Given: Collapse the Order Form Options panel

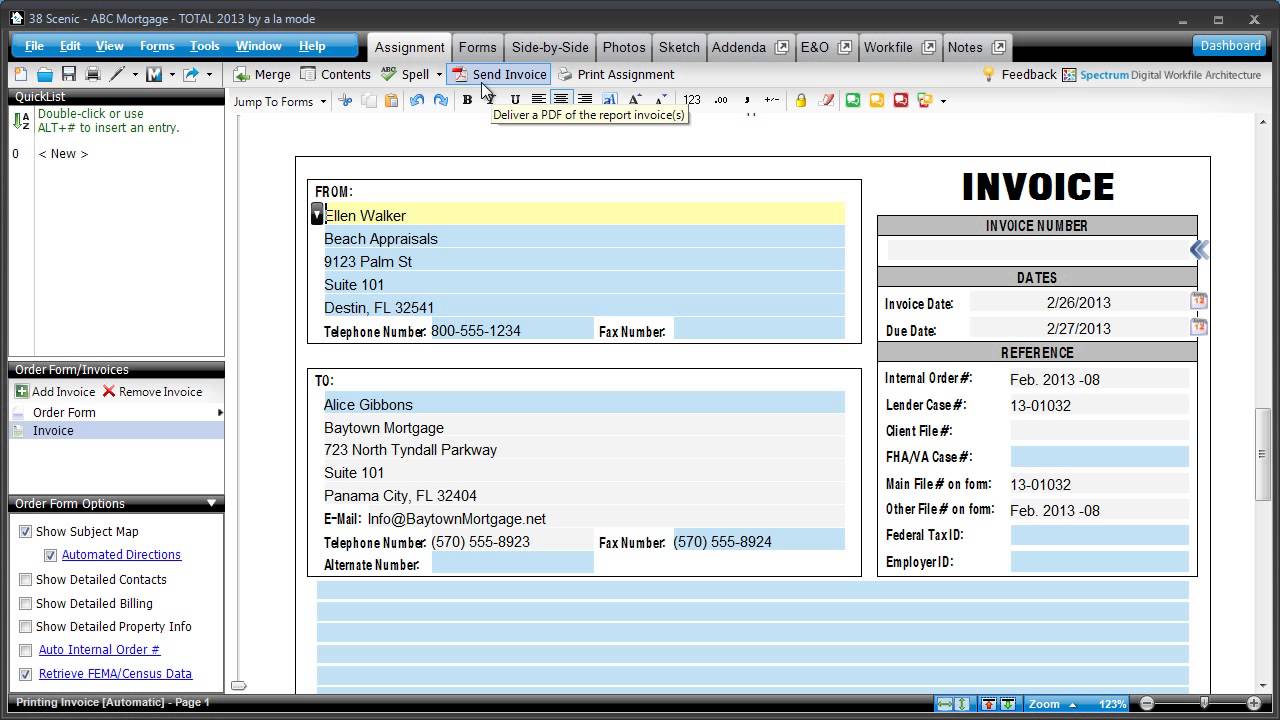Looking at the screenshot, I should coord(212,504).
